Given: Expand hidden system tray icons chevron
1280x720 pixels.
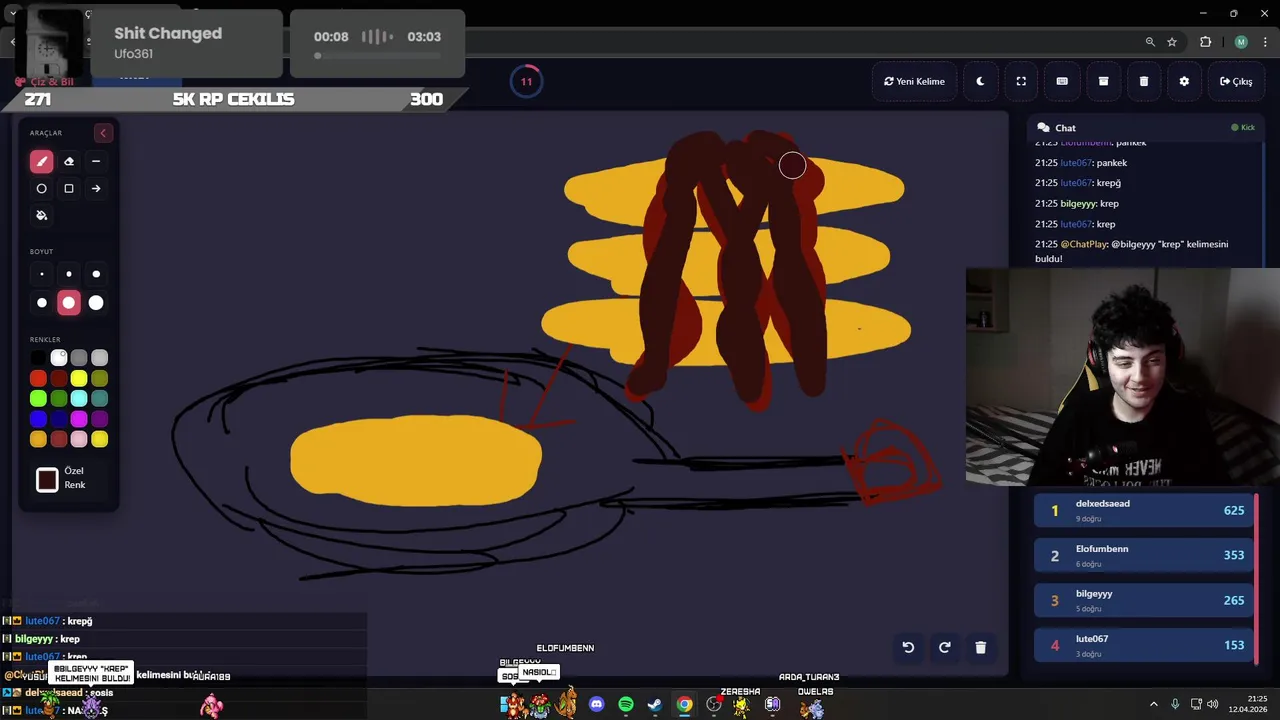Looking at the screenshot, I should coord(1153,704).
